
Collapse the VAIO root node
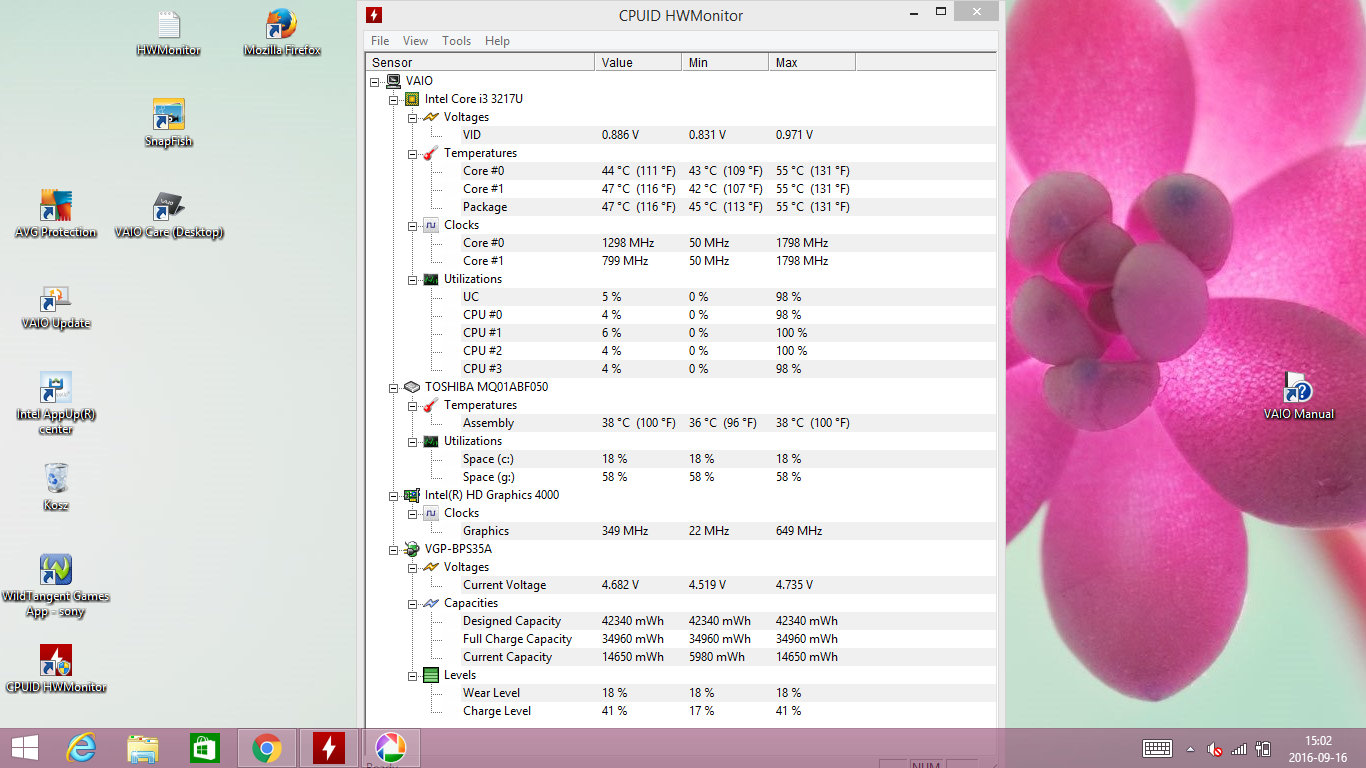(374, 81)
